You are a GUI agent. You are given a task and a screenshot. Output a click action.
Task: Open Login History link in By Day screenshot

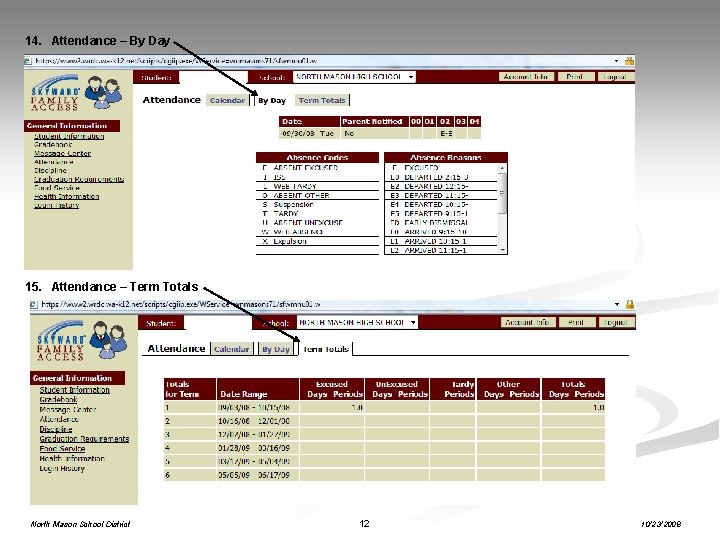click(56, 205)
